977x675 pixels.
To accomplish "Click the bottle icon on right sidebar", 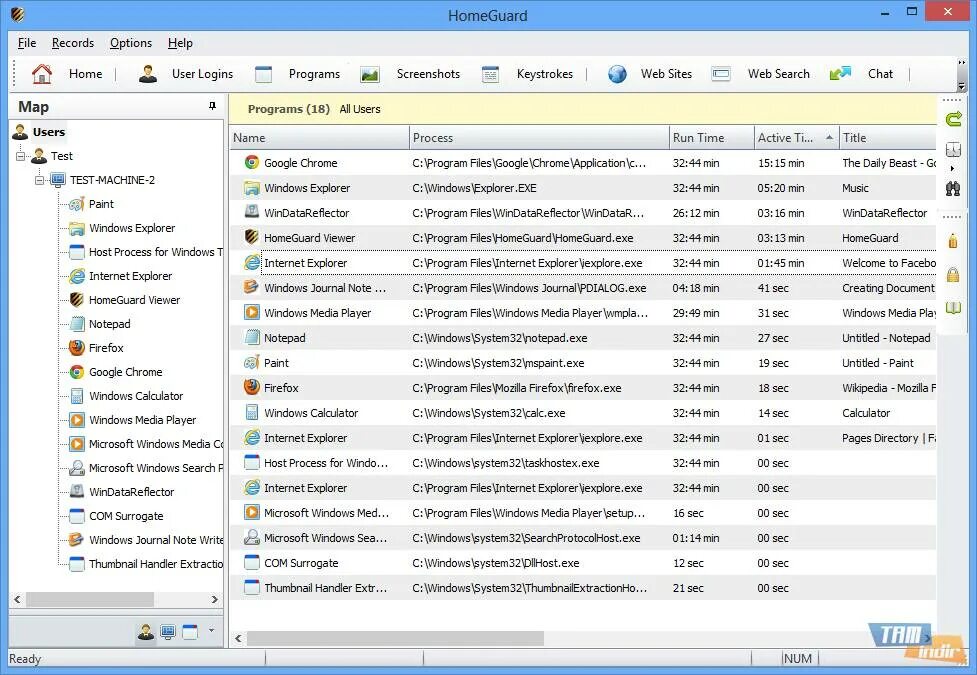I will [953, 241].
